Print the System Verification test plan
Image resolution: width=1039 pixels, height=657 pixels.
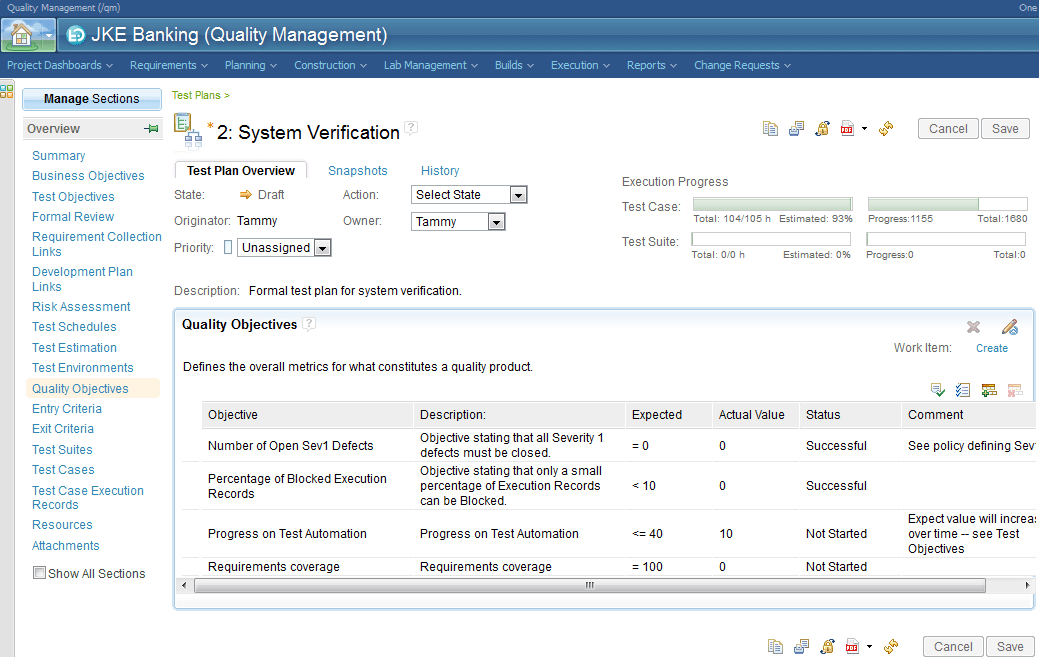(796, 128)
